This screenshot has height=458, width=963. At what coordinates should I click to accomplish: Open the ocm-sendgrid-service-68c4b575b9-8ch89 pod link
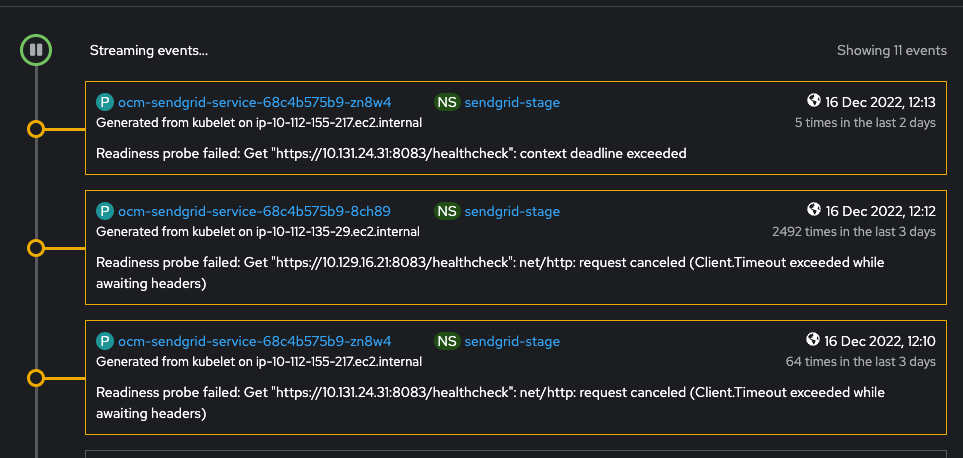(254, 212)
